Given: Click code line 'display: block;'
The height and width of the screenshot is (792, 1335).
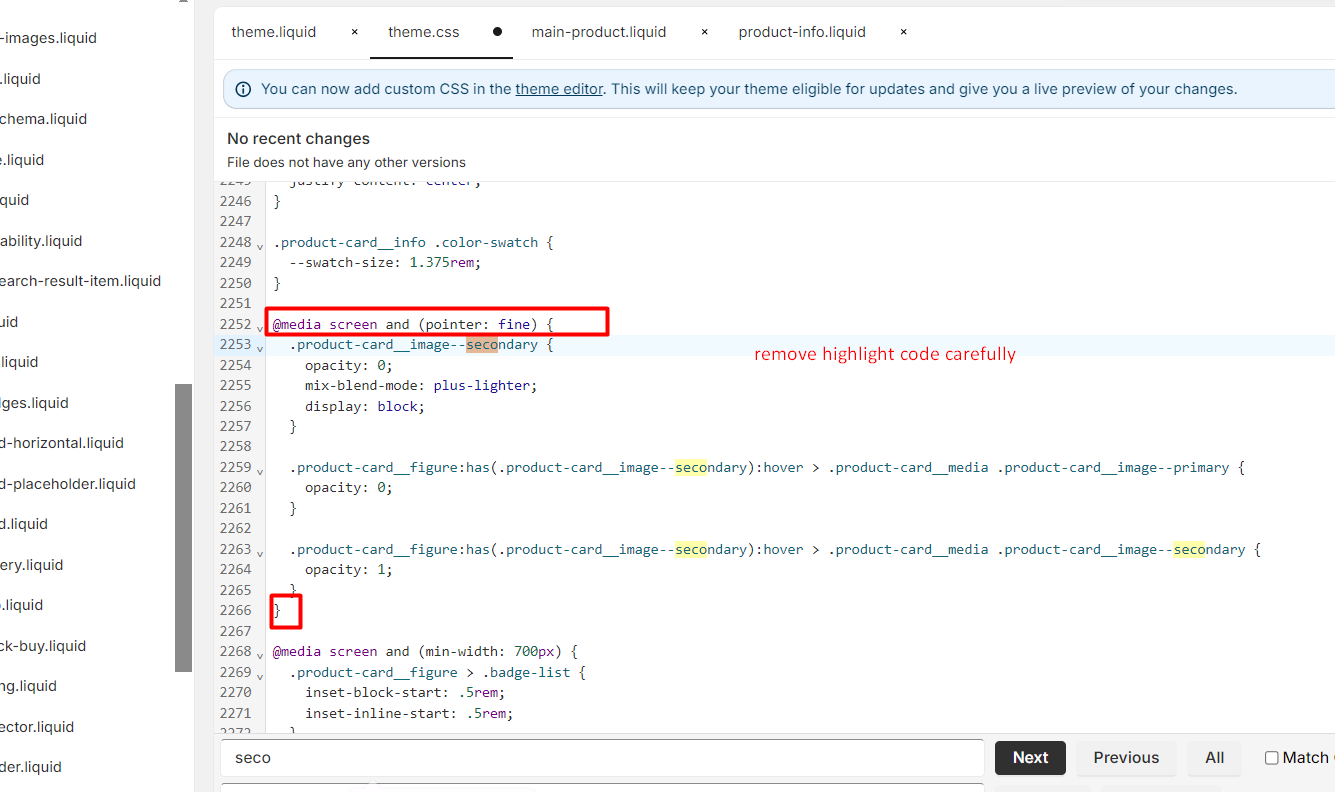Looking at the screenshot, I should click(365, 406).
